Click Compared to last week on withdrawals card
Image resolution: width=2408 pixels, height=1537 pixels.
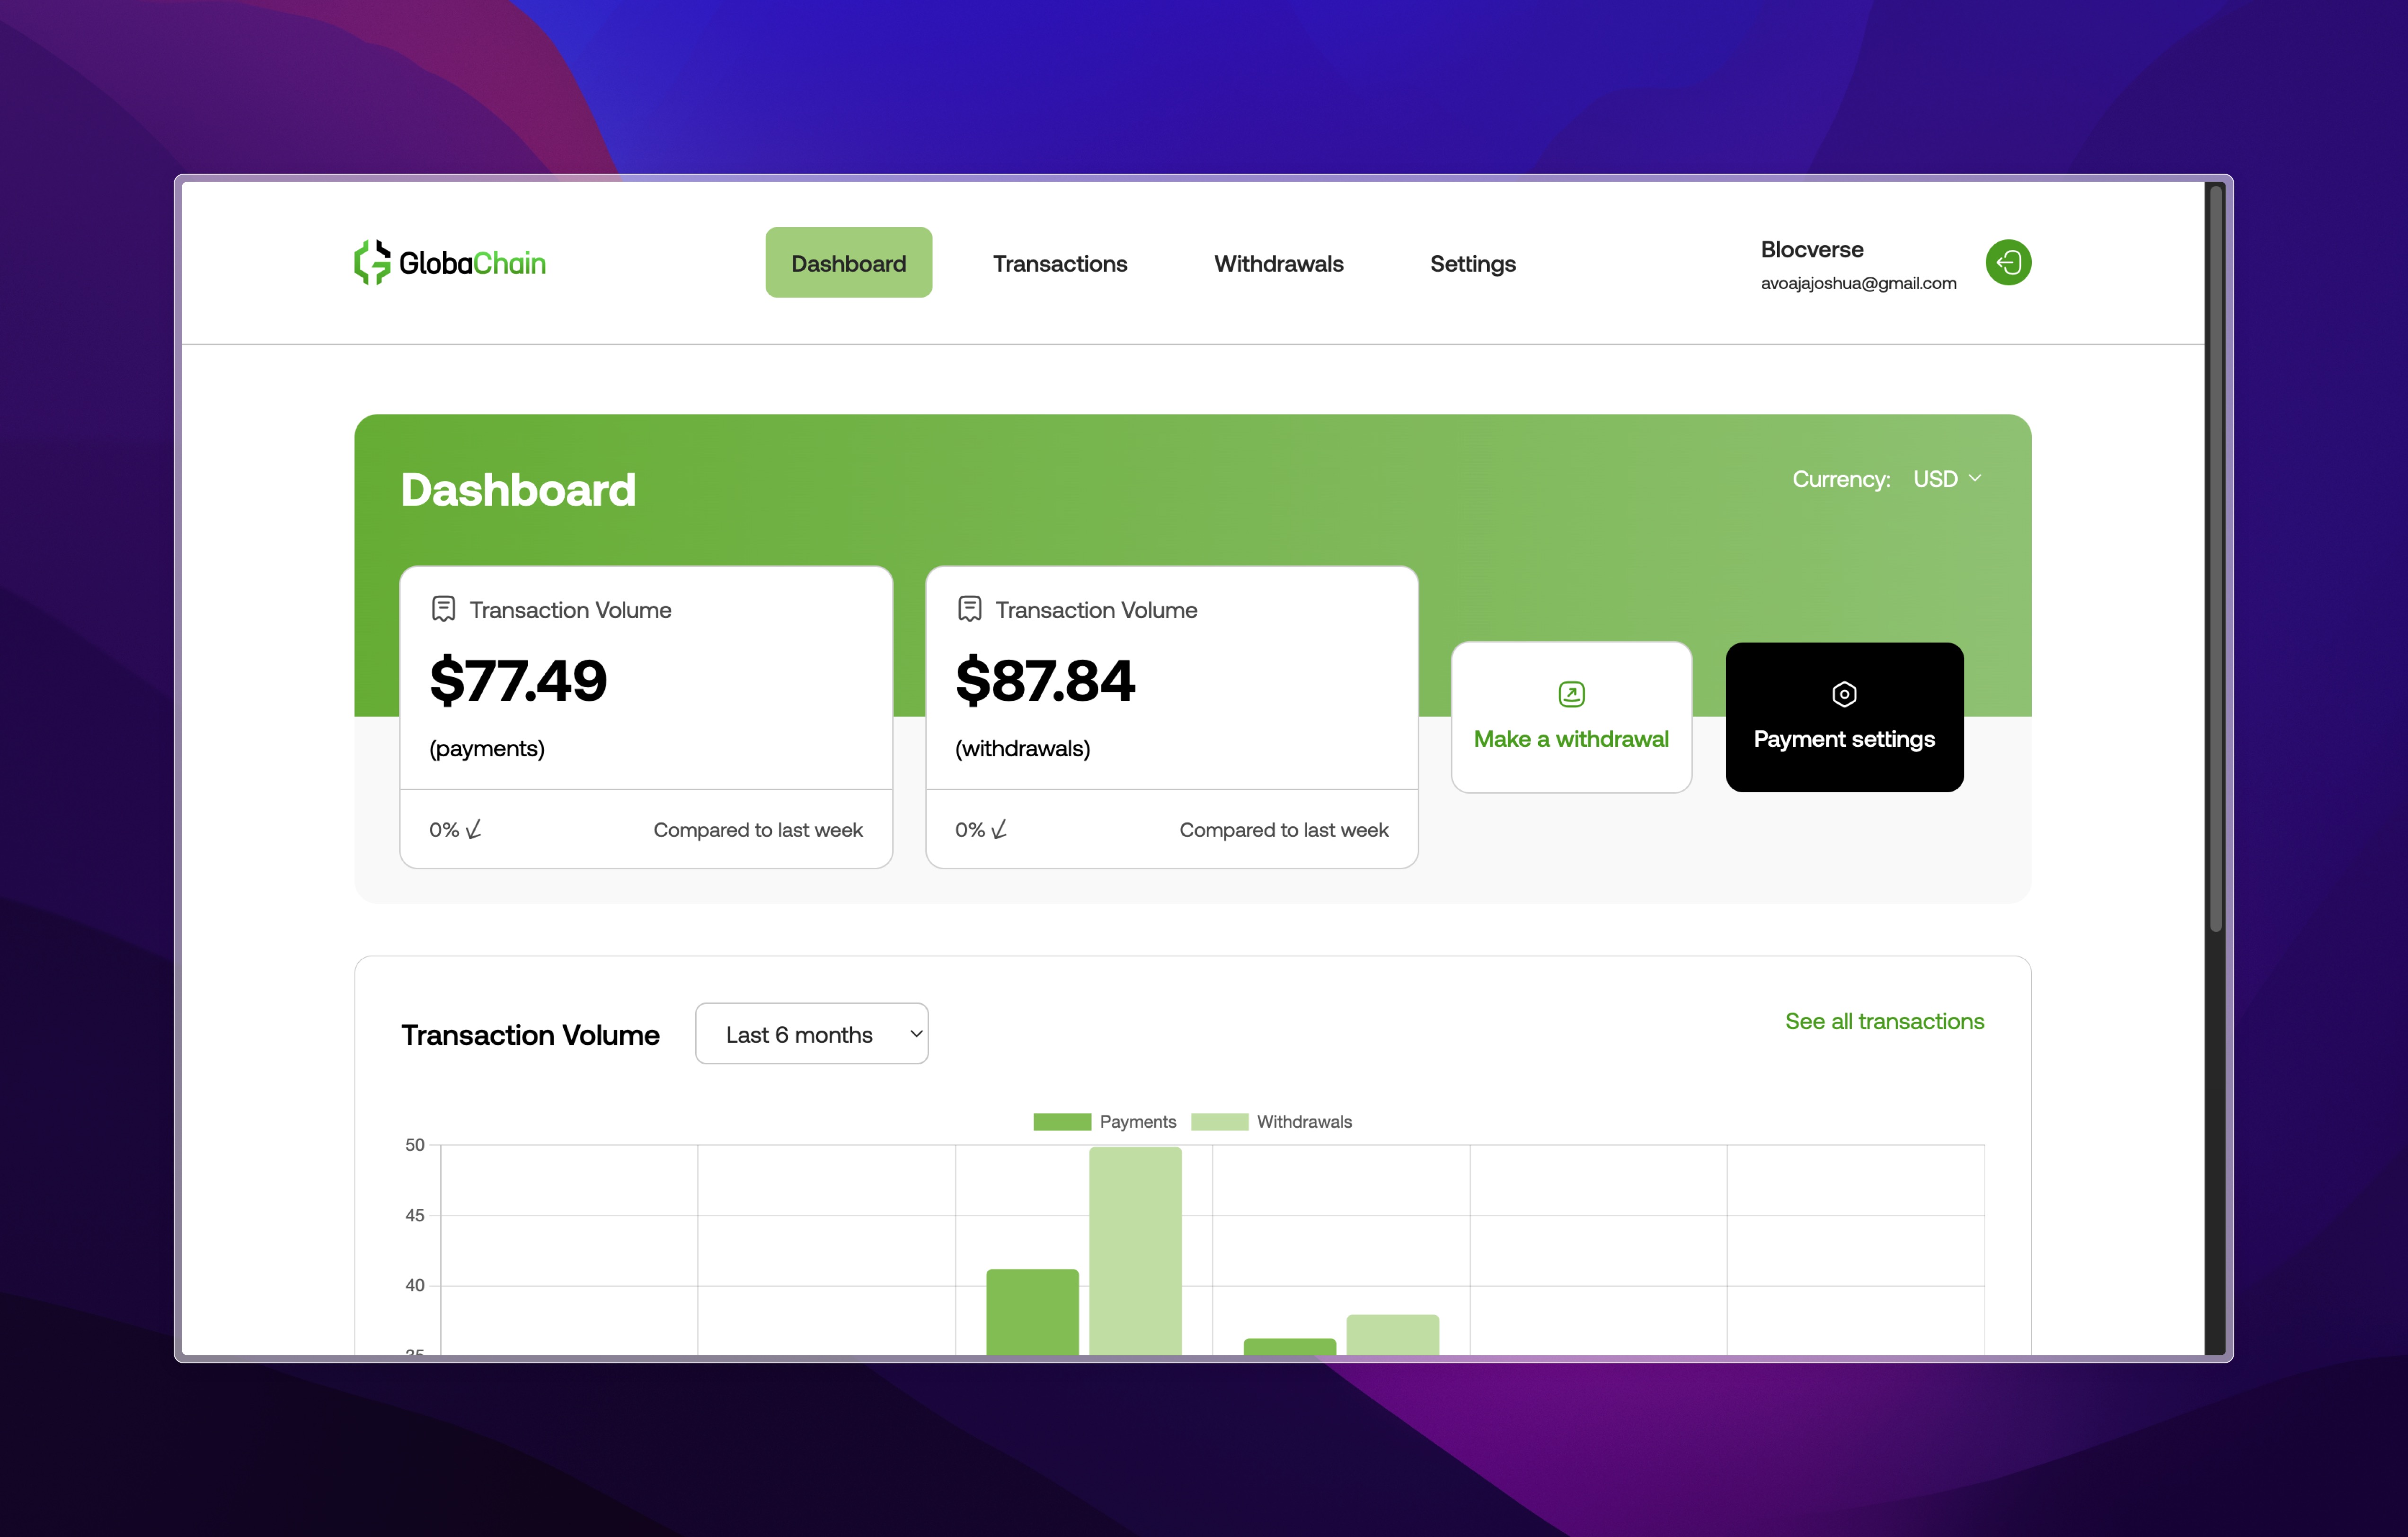1283,830
